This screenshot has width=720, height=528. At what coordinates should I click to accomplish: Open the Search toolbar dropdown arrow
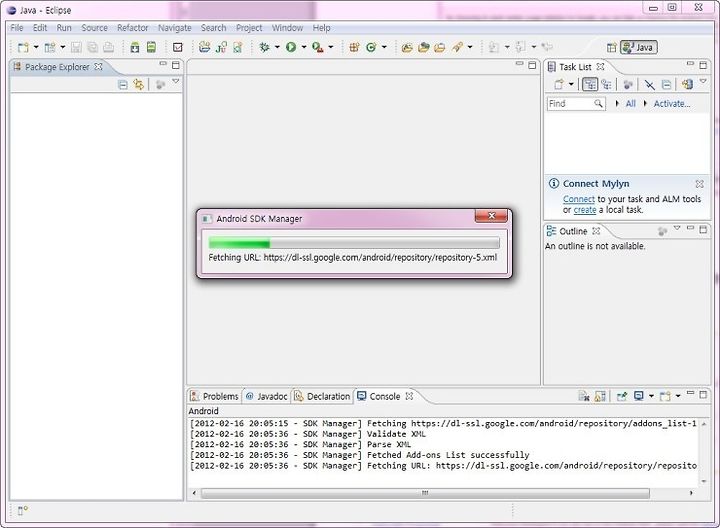[x=470, y=47]
